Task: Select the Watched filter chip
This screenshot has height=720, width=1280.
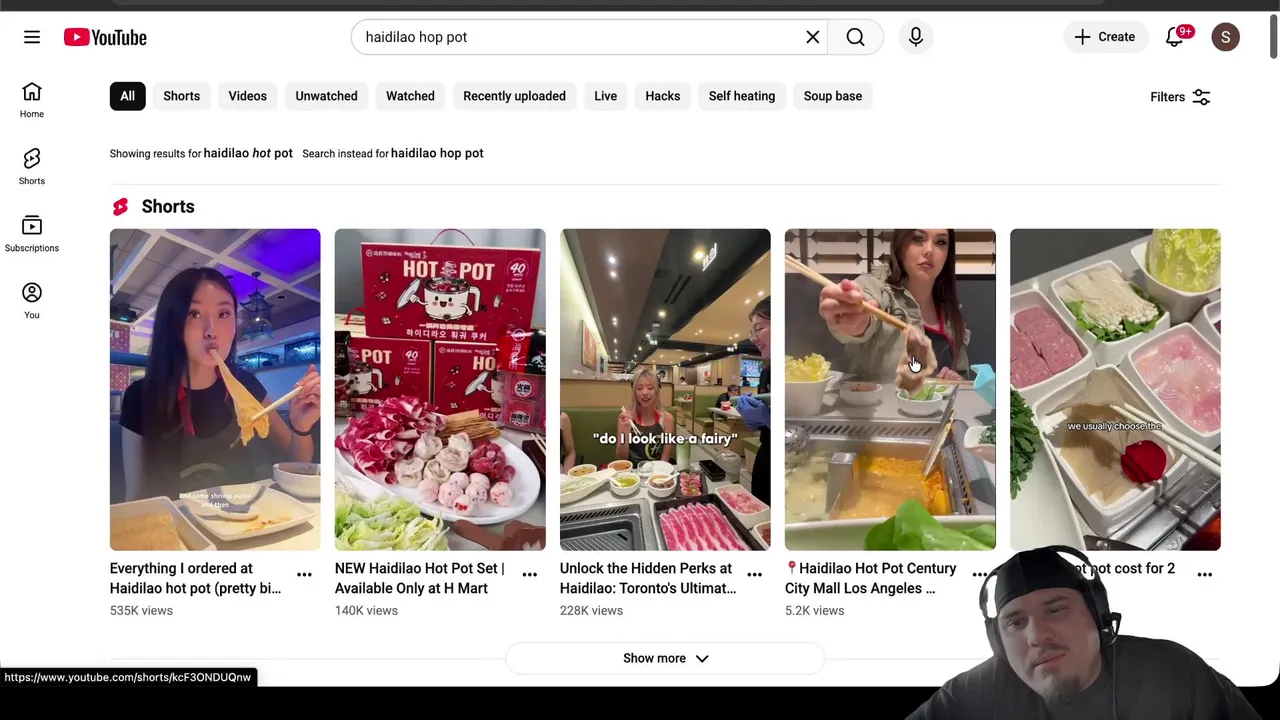Action: pyautogui.click(x=410, y=96)
